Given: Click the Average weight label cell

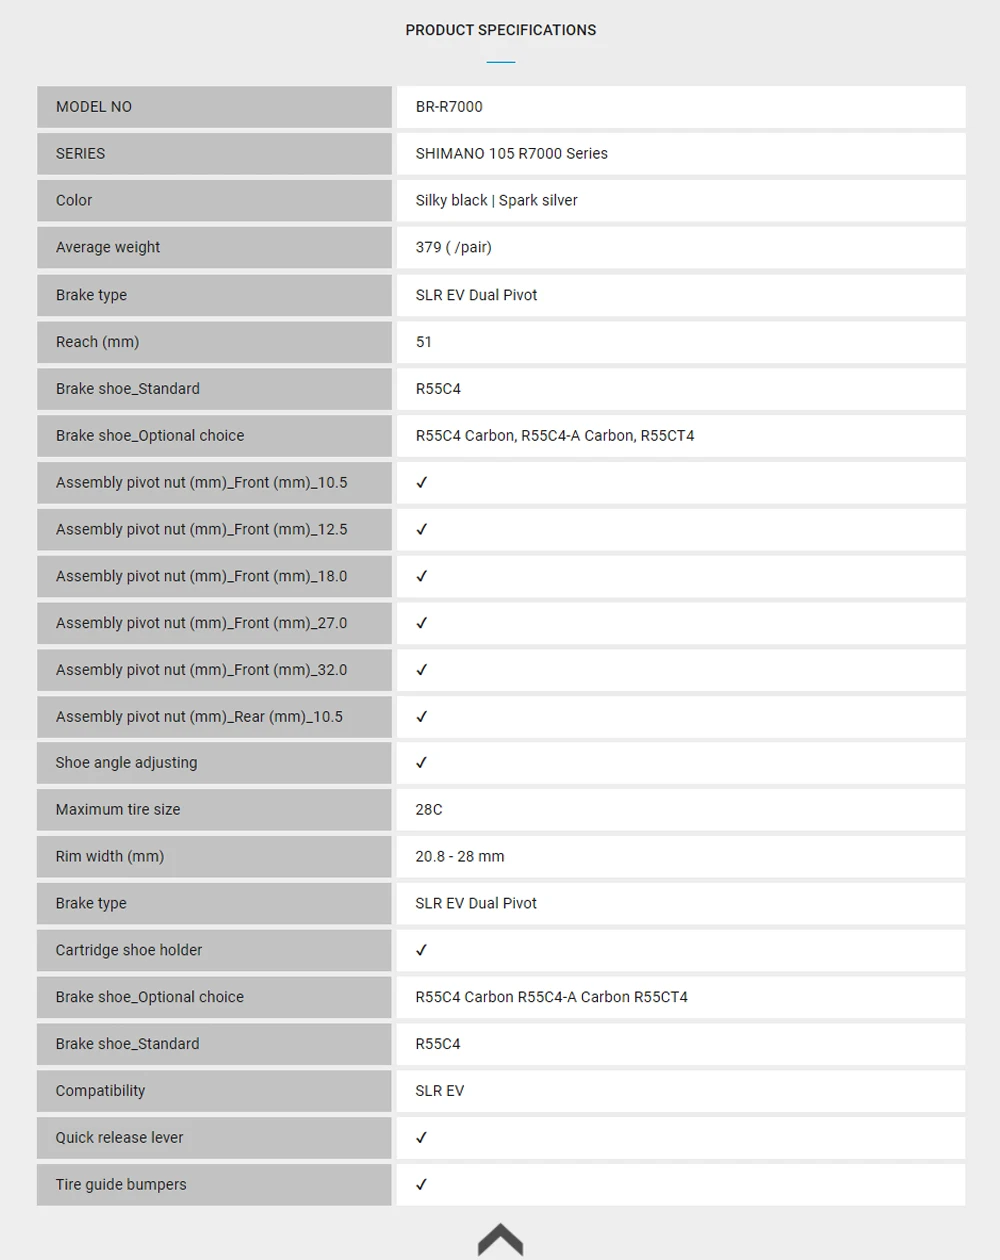Looking at the screenshot, I should [x=214, y=248].
